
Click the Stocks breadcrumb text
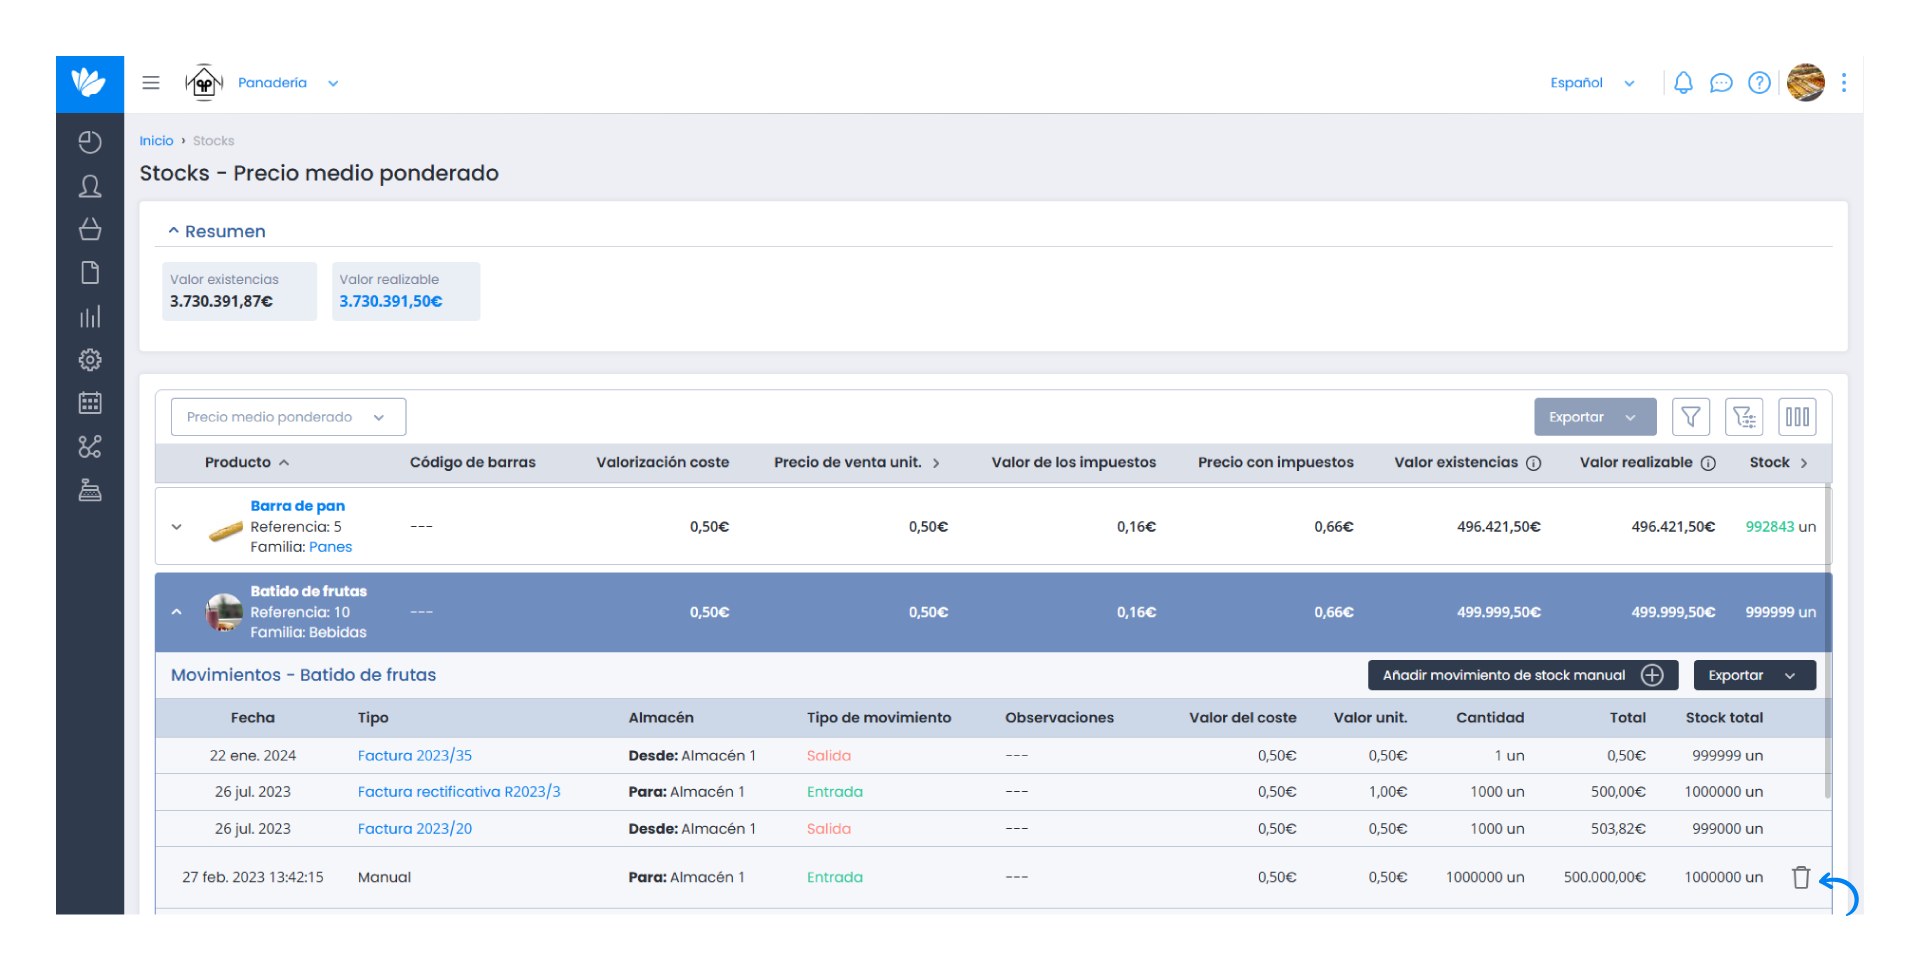coord(213,141)
